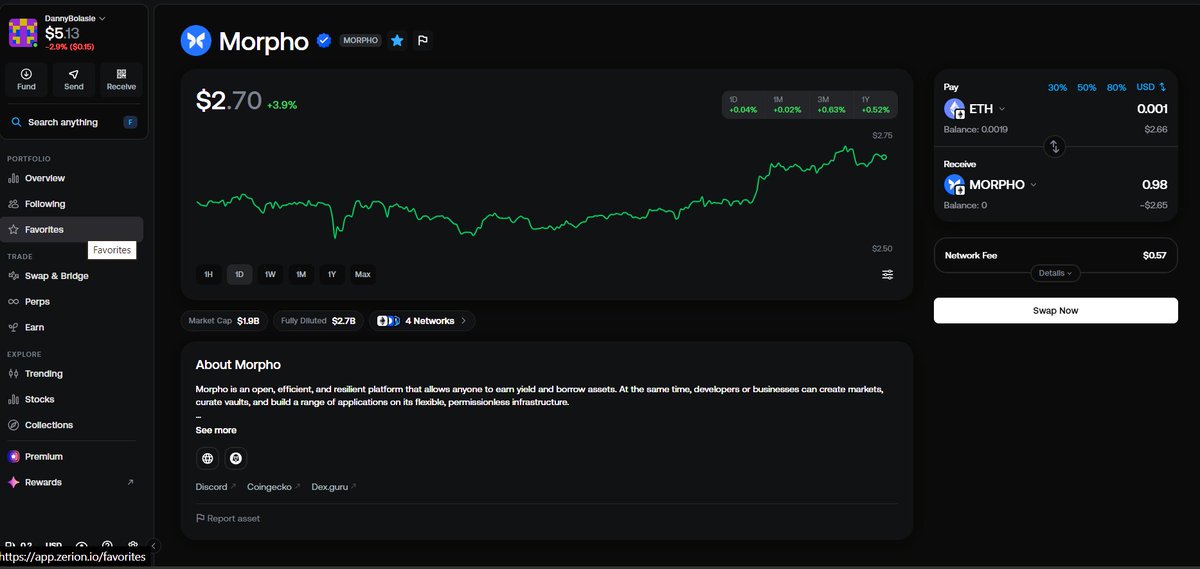Click the Rewards external link arrow
The width and height of the screenshot is (1200, 569).
click(130, 482)
